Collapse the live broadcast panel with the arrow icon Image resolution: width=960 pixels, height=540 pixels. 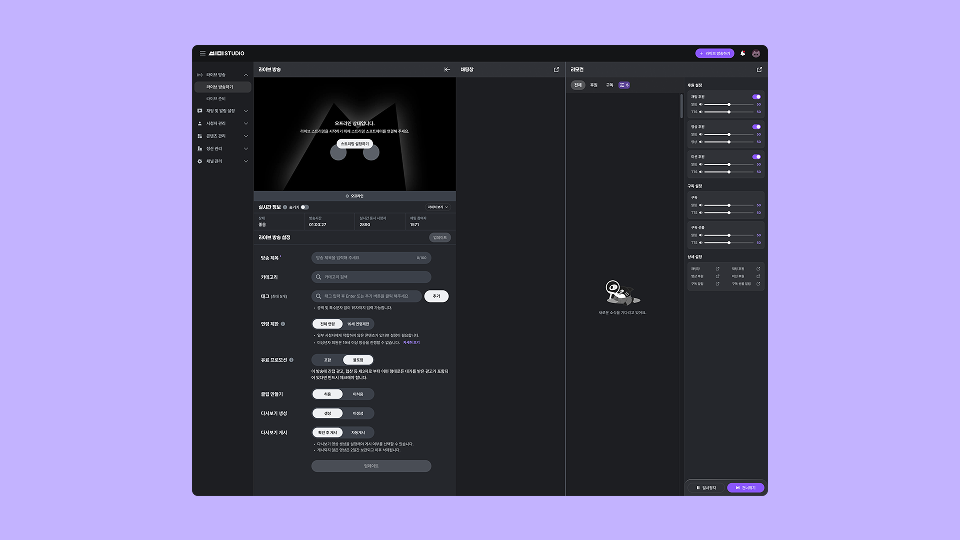pos(447,70)
